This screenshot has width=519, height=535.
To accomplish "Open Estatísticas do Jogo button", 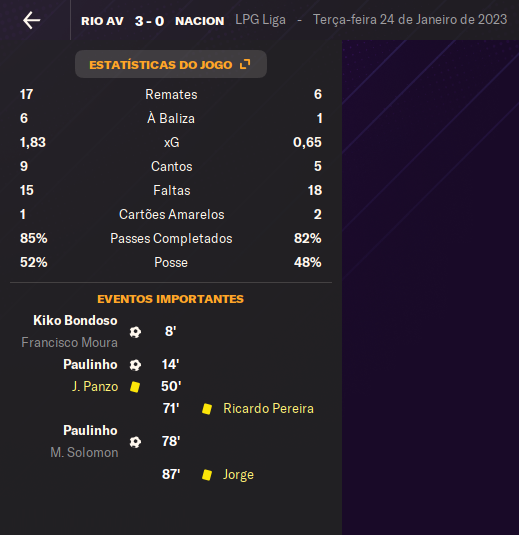I will tap(171, 64).
